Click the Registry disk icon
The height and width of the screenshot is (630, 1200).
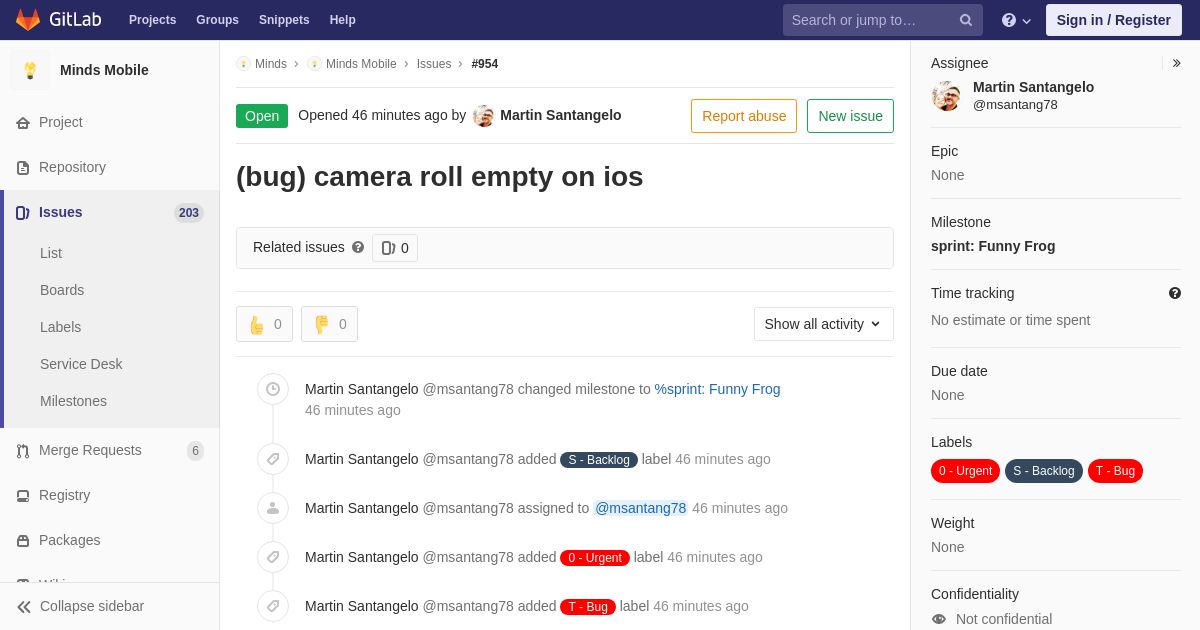tap(23, 496)
